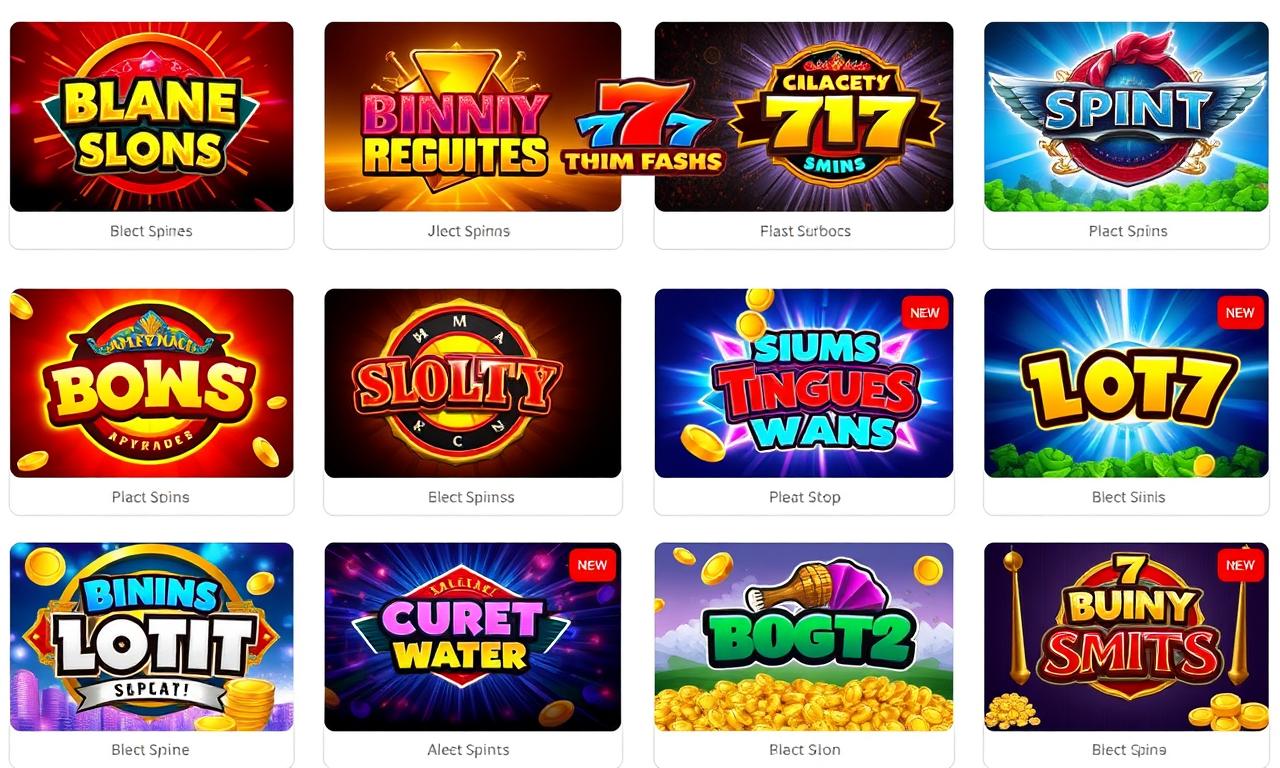Open the BINNIY REGUITES game thumbnail
The width and height of the screenshot is (1280, 768).
[x=473, y=117]
